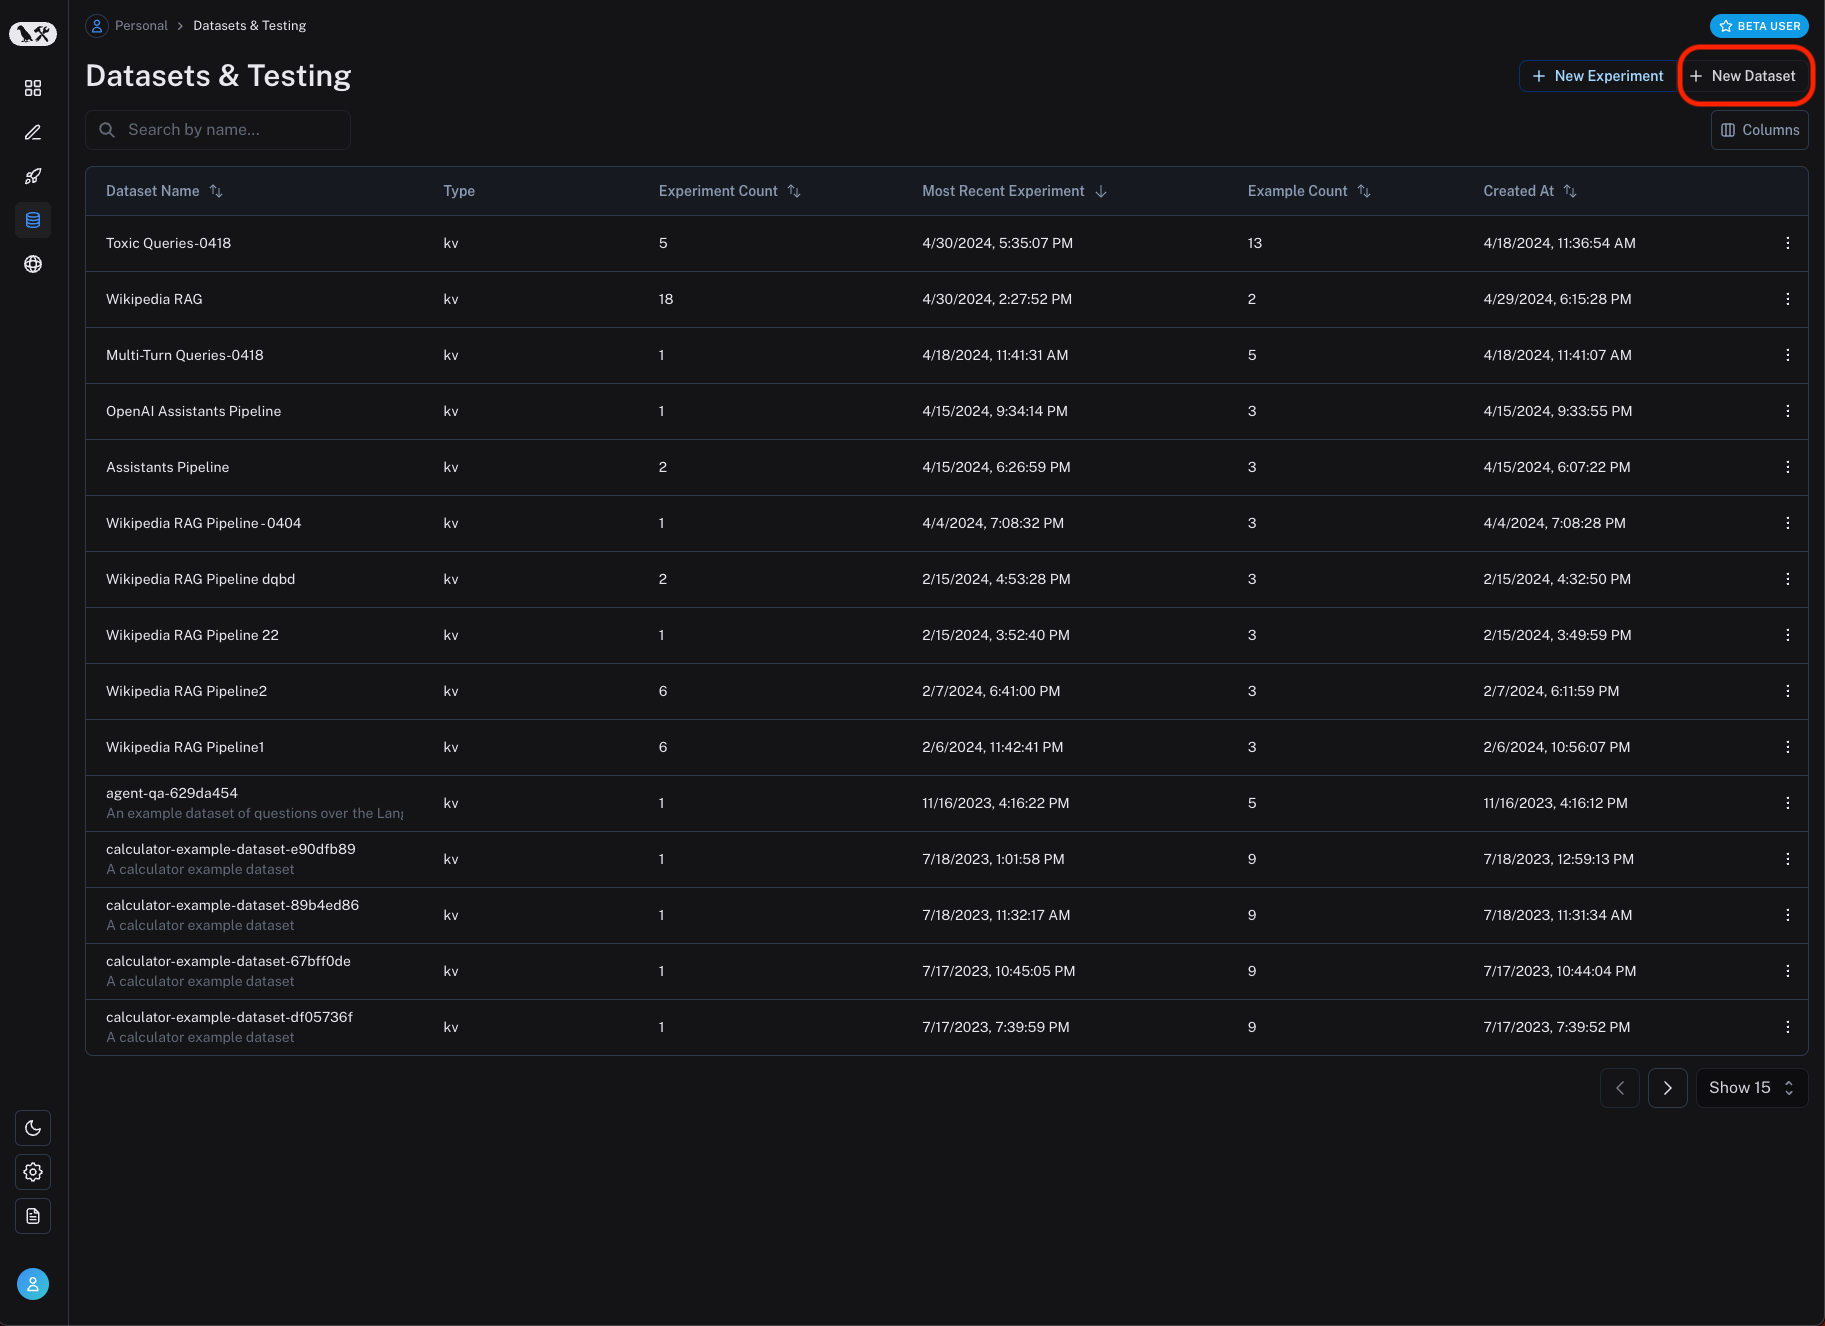The width and height of the screenshot is (1825, 1326).
Task: Click the Personal breadcrumb link
Action: click(141, 26)
